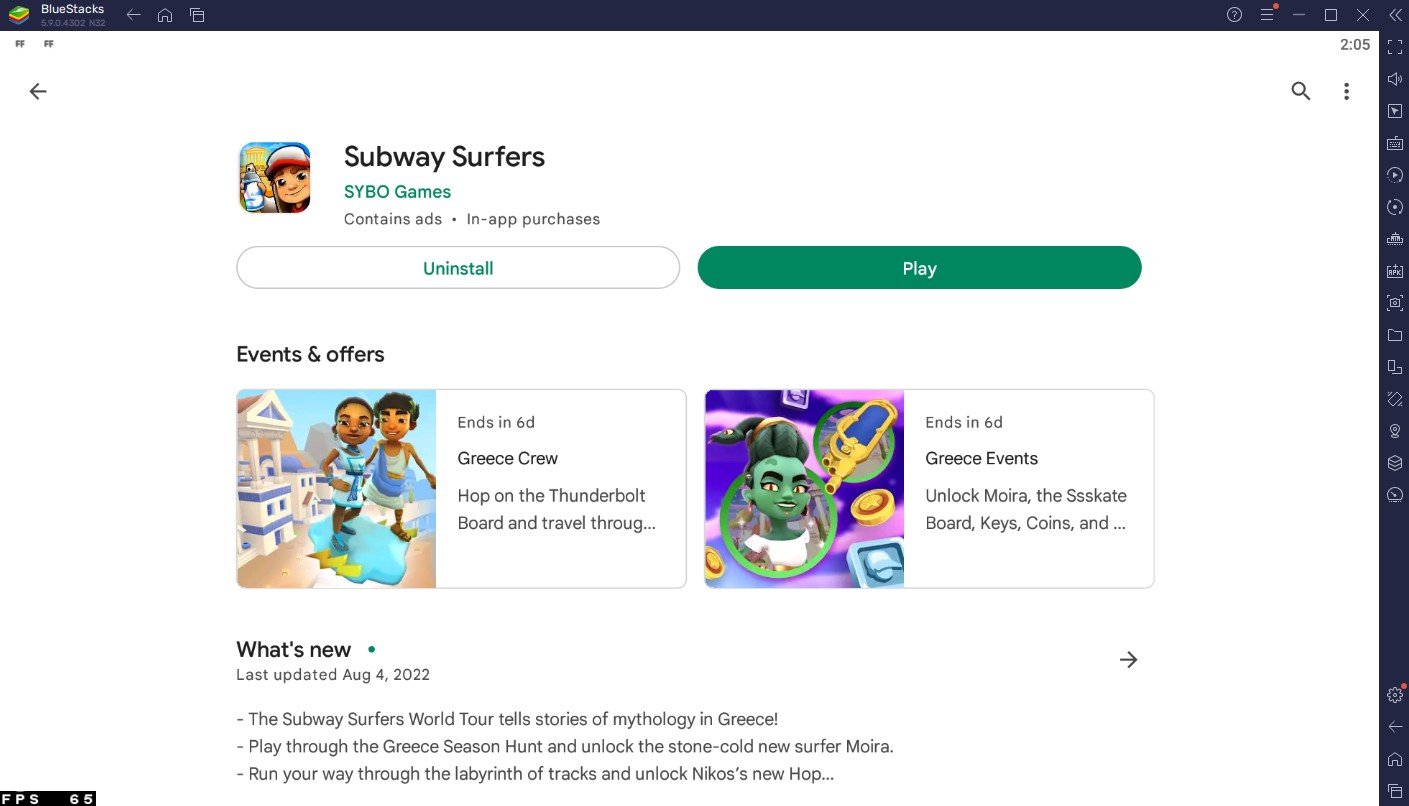This screenshot has height=806, width=1409.
Task: Click the volume speaker icon in sidebar
Action: click(1395, 79)
